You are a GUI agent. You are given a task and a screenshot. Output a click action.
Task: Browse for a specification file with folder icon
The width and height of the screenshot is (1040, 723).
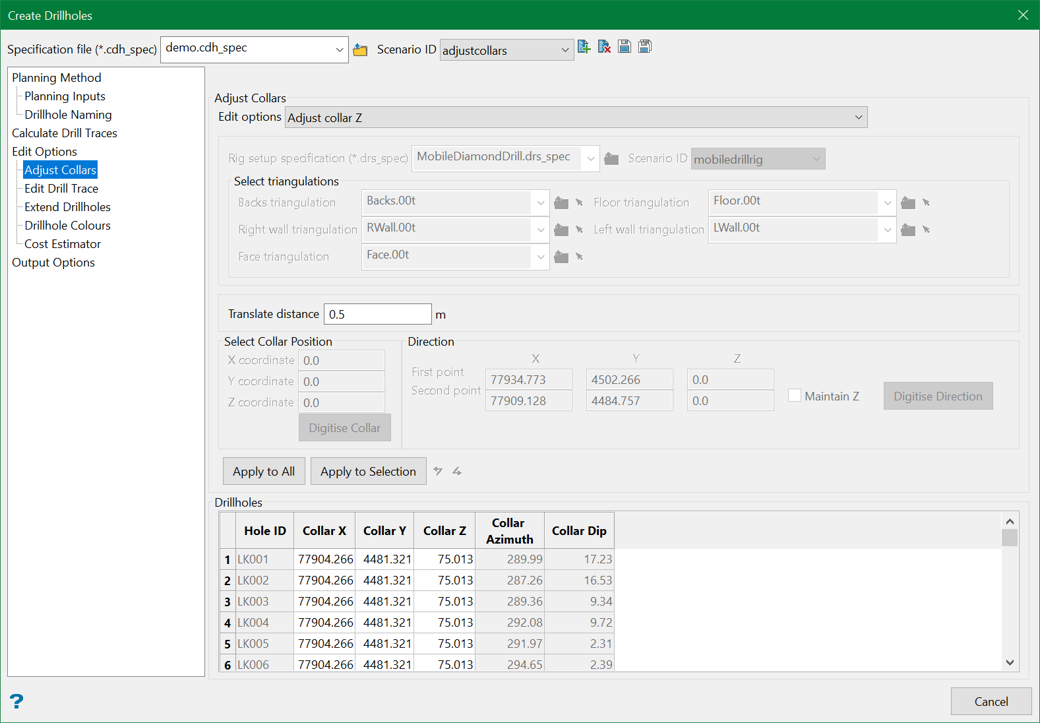(x=360, y=50)
